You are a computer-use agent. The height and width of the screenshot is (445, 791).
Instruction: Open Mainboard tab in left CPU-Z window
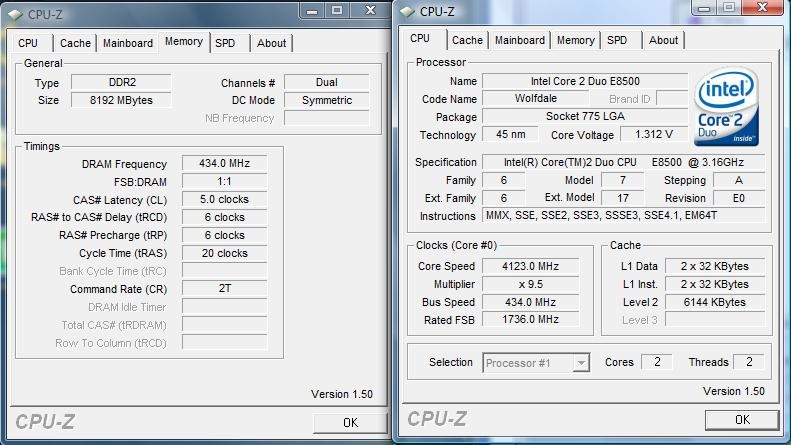(x=128, y=43)
